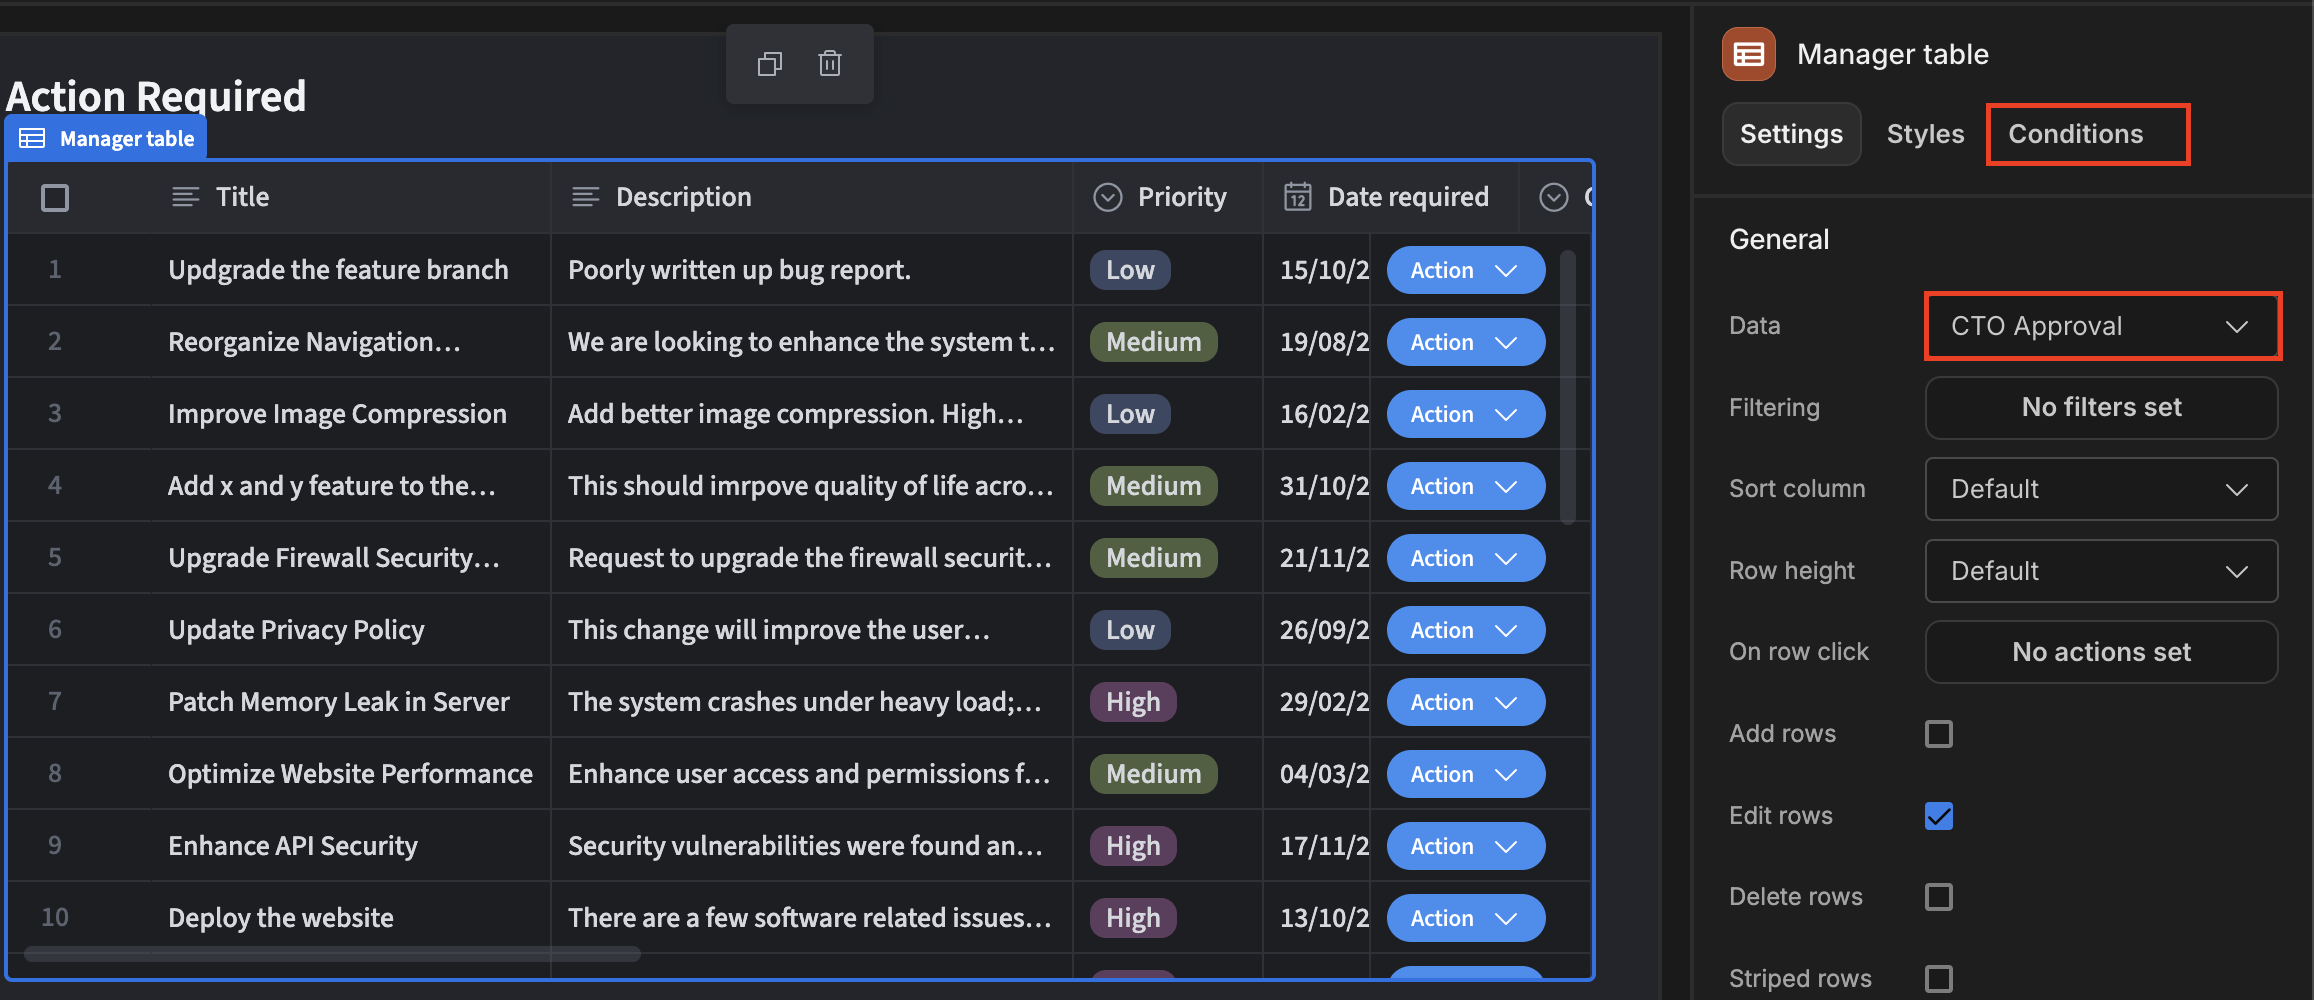Switch to the Conditions tab
Screen dimensions: 2314x1000
2076,134
